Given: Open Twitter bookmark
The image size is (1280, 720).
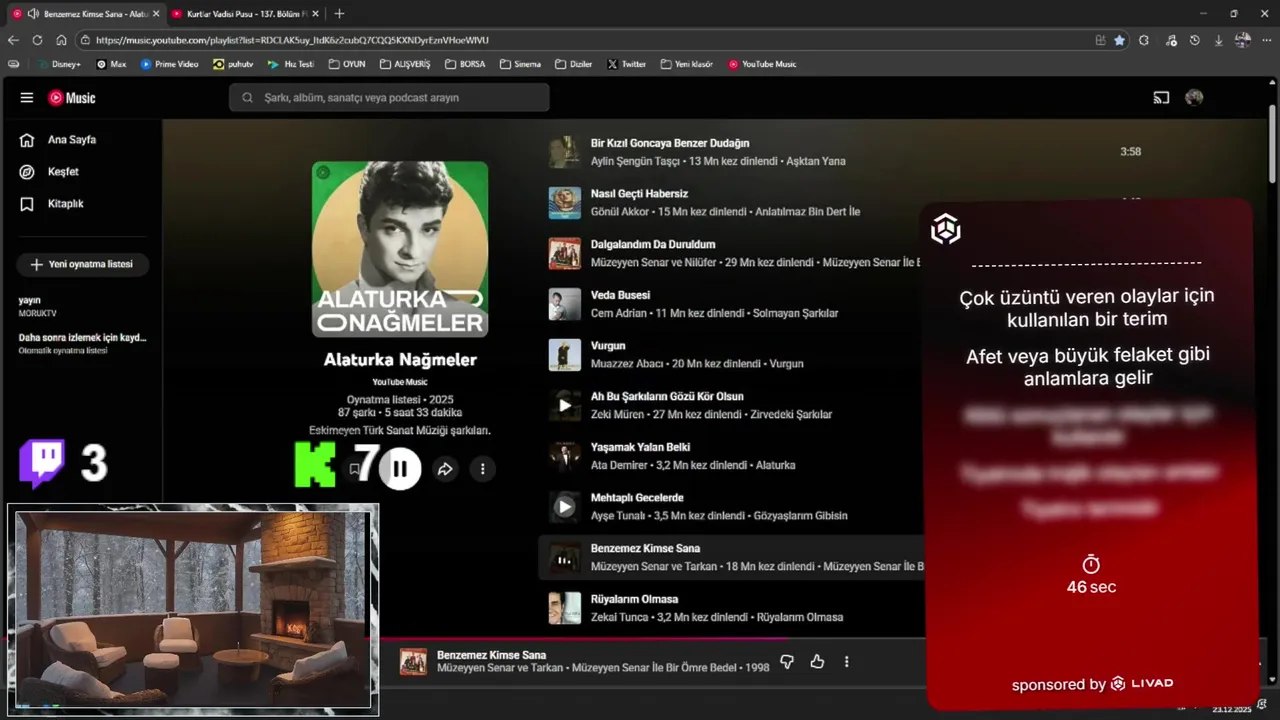Looking at the screenshot, I should point(626,64).
